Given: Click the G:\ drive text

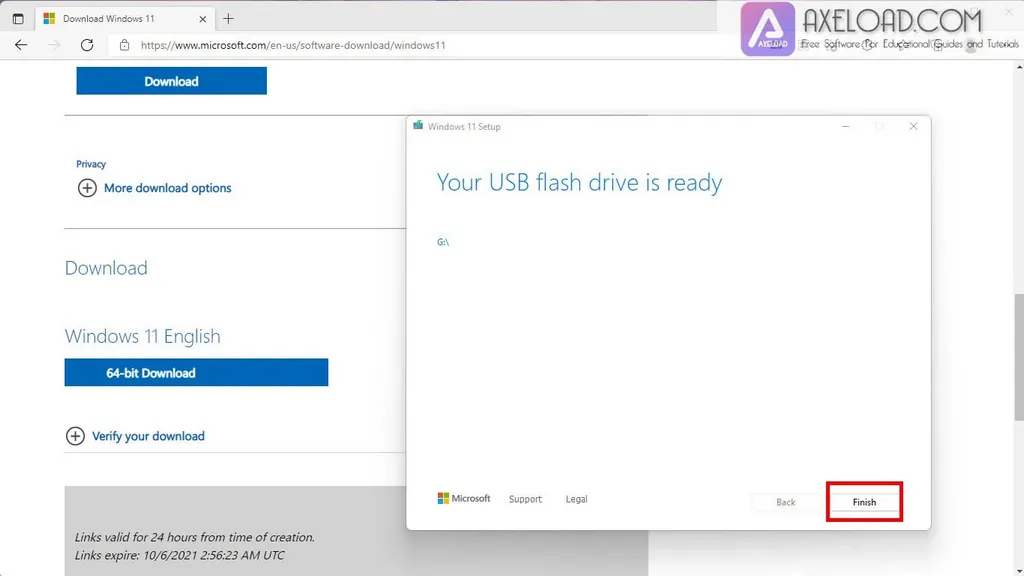Looking at the screenshot, I should [443, 242].
